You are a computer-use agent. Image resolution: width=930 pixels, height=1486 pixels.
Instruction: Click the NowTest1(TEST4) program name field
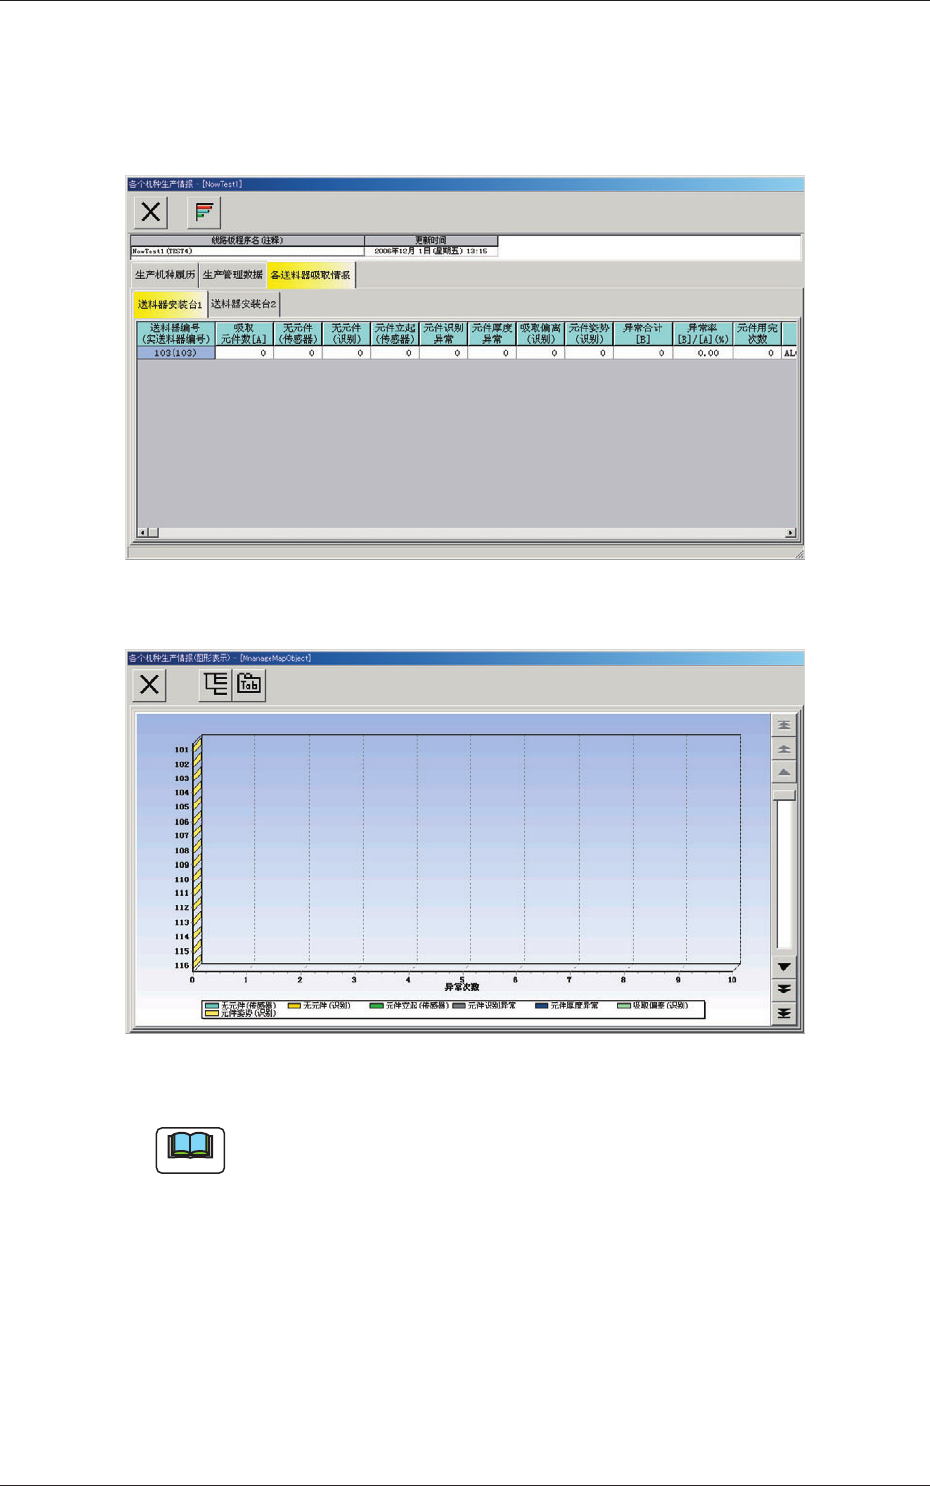point(247,251)
